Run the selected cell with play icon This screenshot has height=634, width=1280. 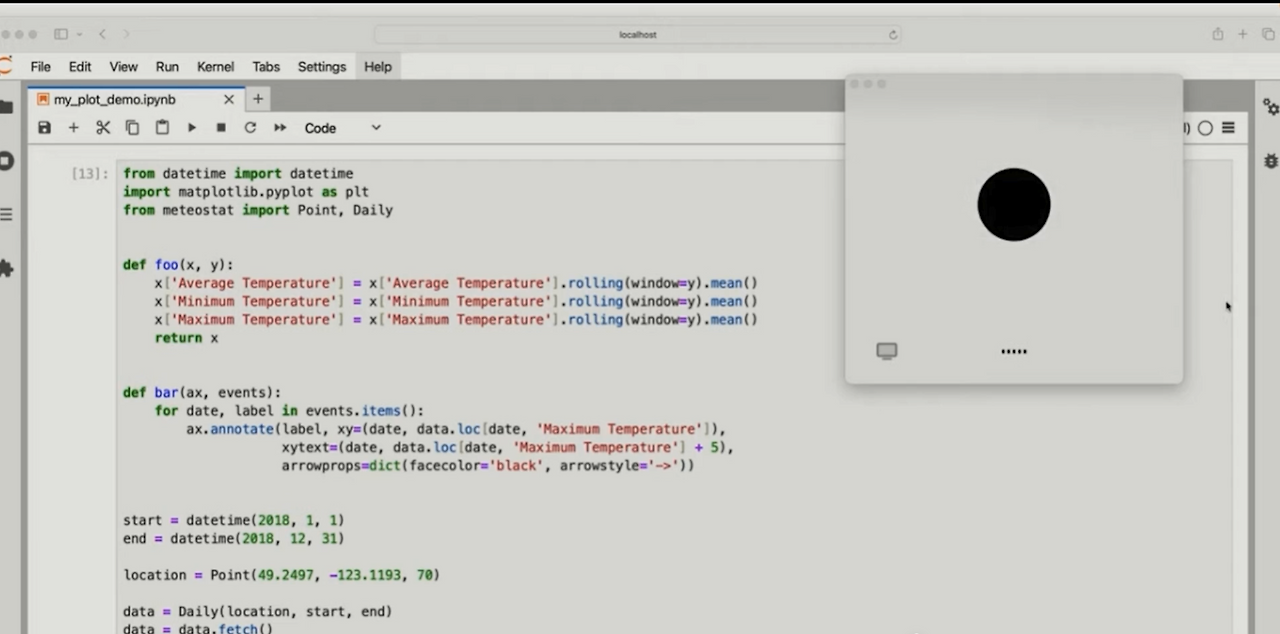pos(192,128)
